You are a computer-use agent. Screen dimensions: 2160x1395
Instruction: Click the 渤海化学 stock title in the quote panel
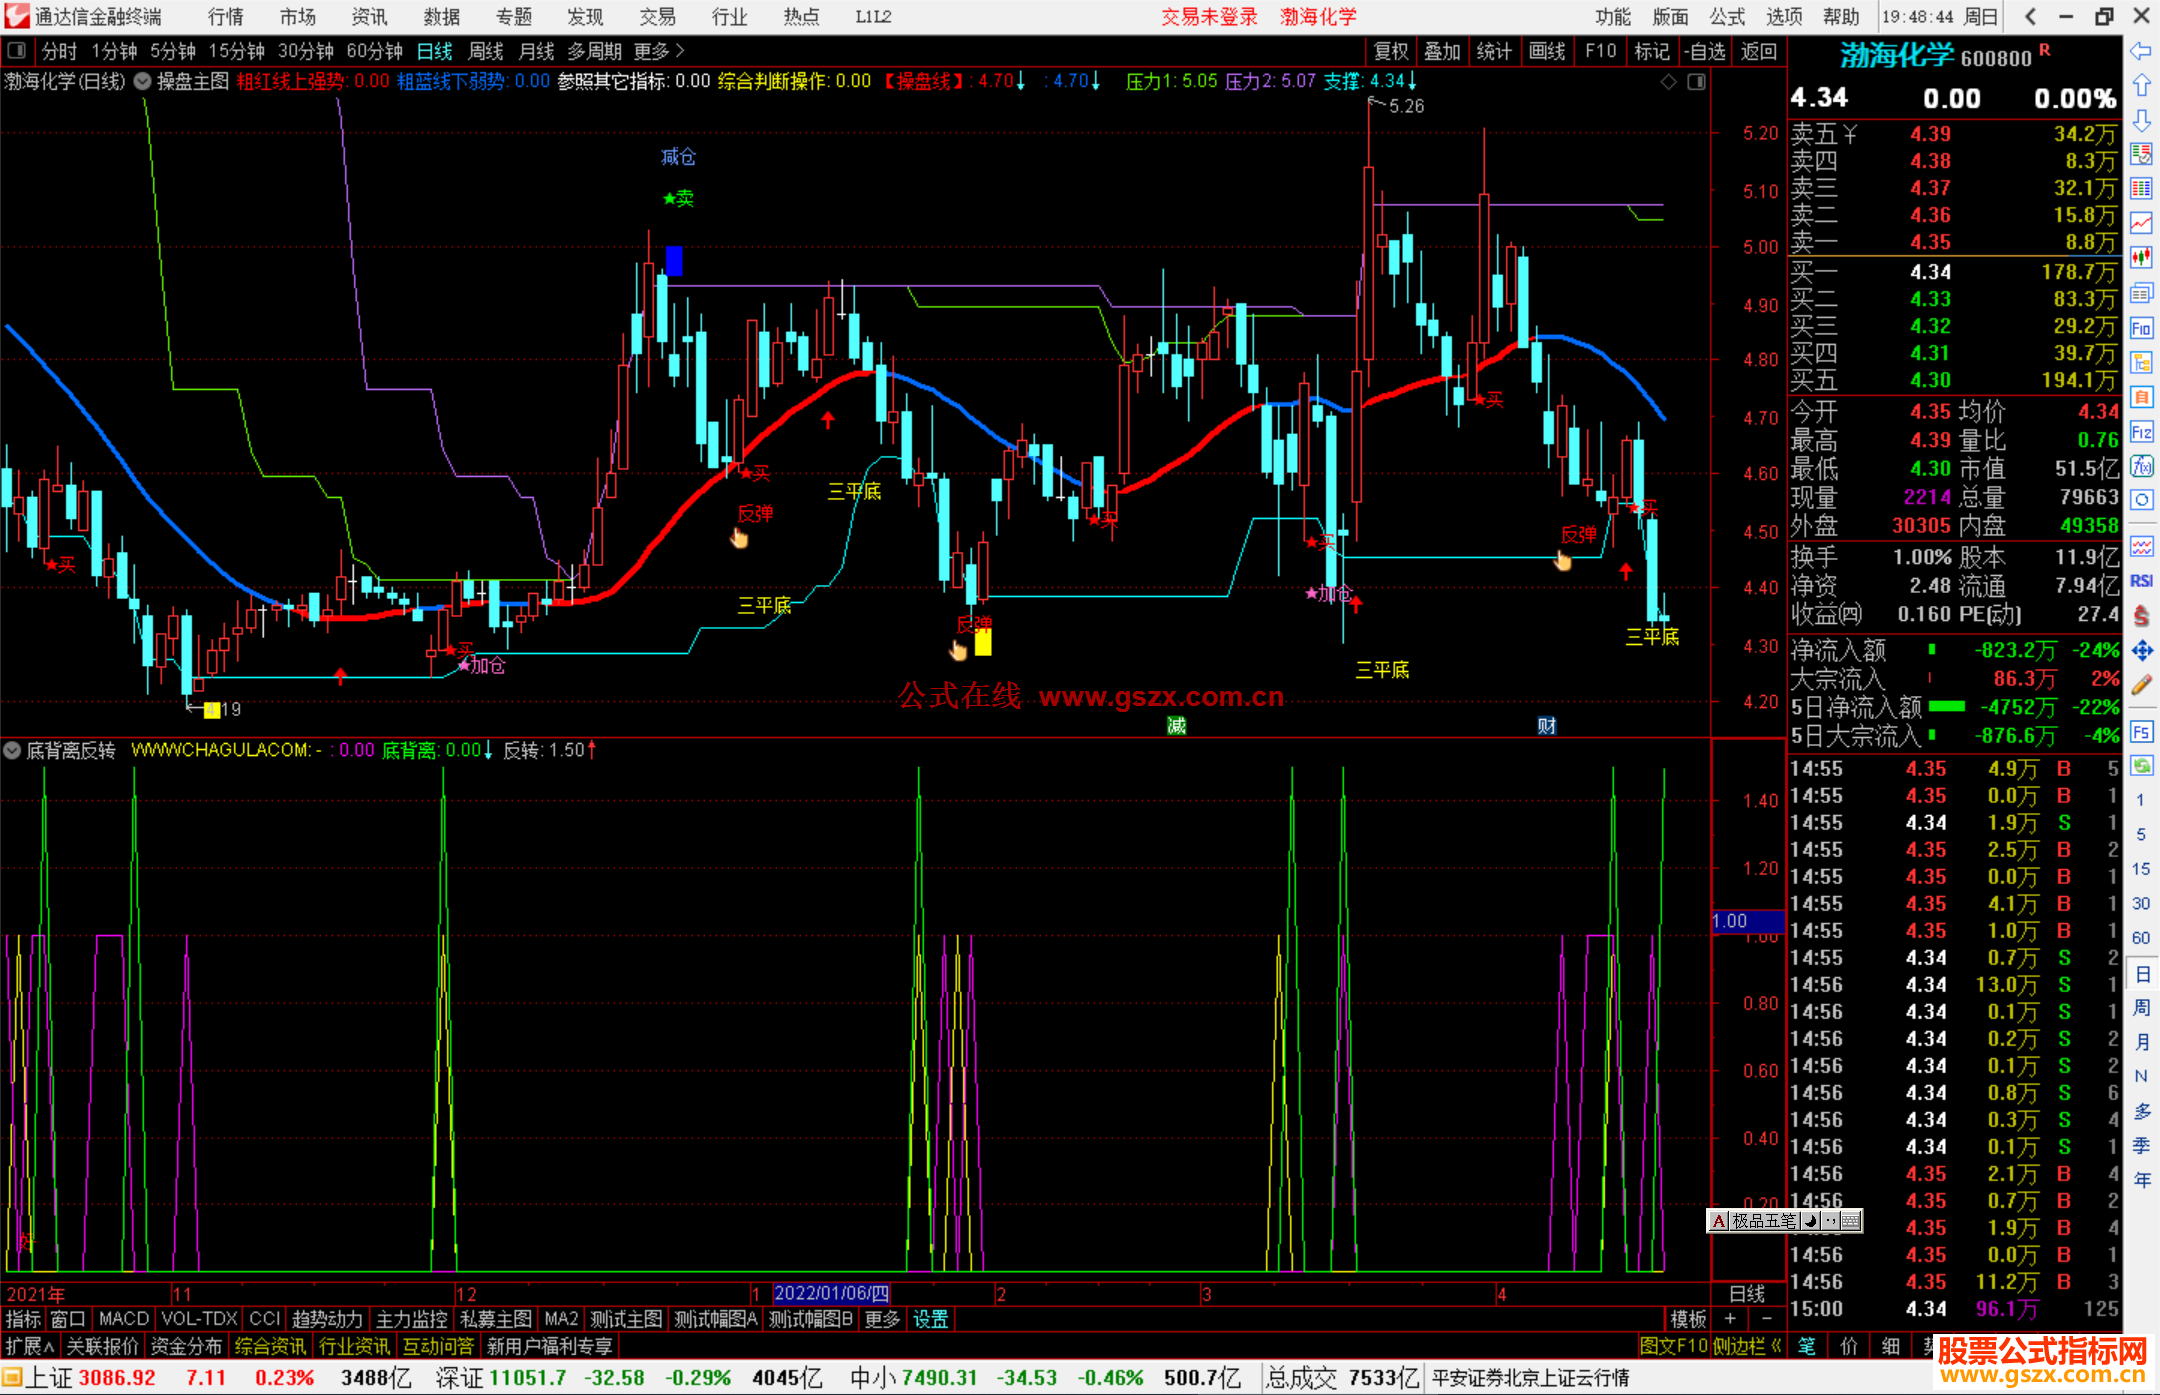click(x=1897, y=56)
